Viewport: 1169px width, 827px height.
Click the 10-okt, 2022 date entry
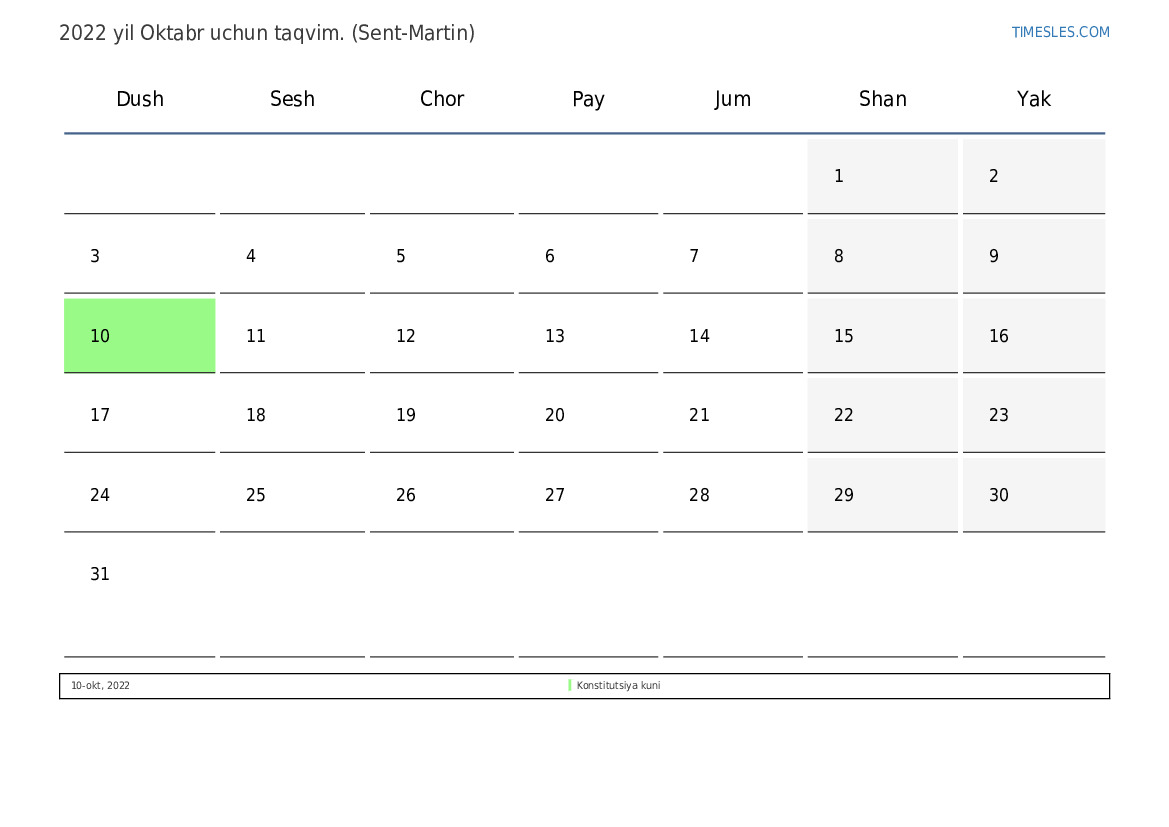pos(100,686)
